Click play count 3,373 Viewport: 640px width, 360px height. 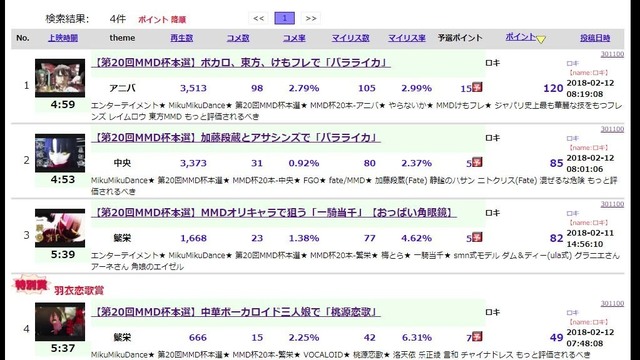[x=193, y=163]
